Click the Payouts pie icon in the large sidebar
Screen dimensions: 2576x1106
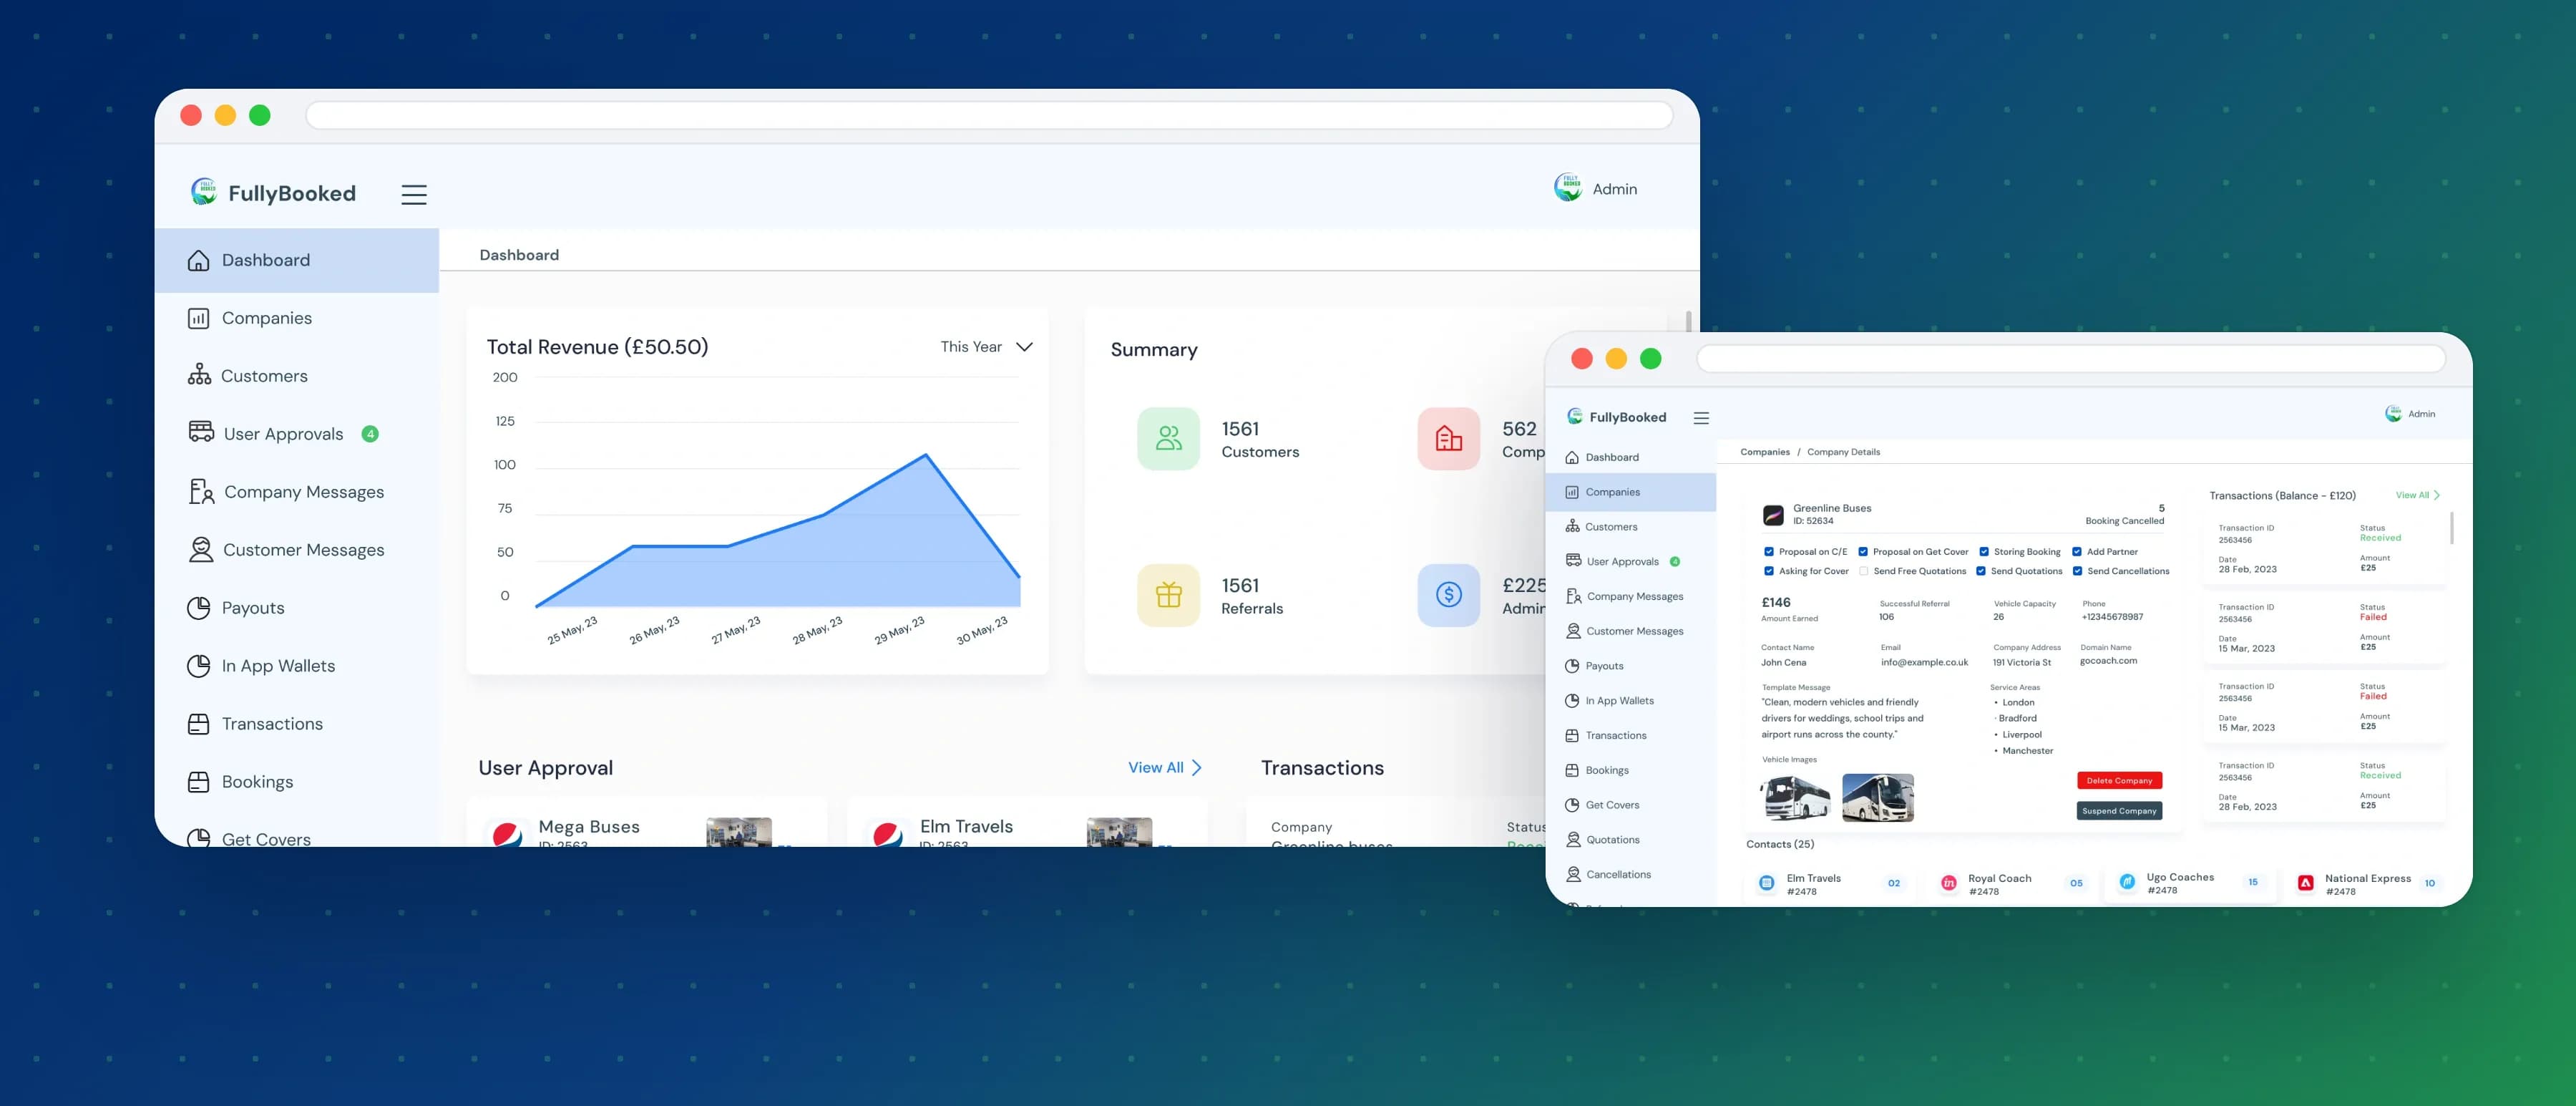pos(199,607)
